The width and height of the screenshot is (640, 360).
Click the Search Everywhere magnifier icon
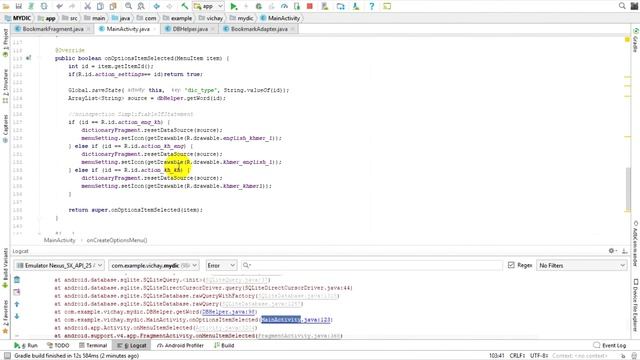[622, 6]
